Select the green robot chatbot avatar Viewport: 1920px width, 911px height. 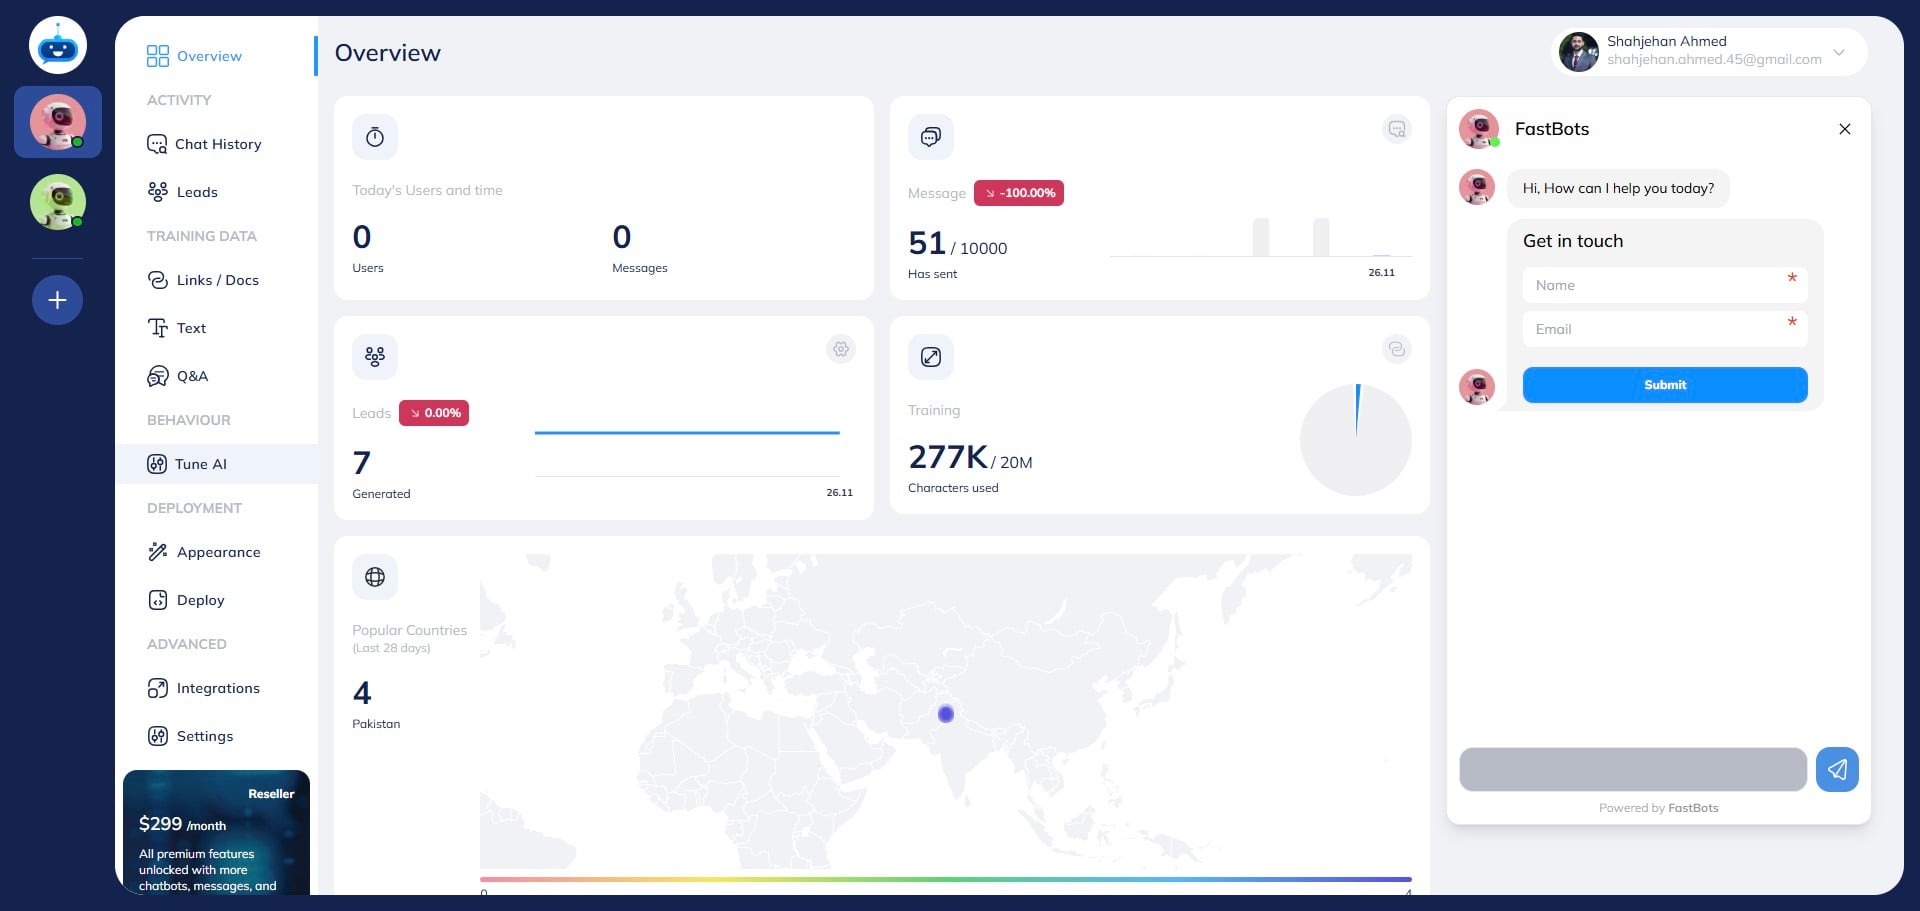pos(57,202)
